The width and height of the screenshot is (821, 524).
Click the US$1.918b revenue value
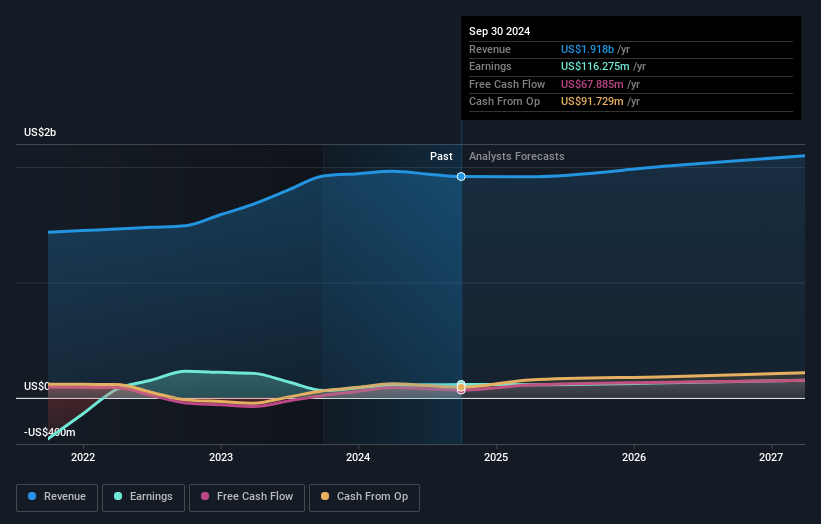tap(587, 49)
